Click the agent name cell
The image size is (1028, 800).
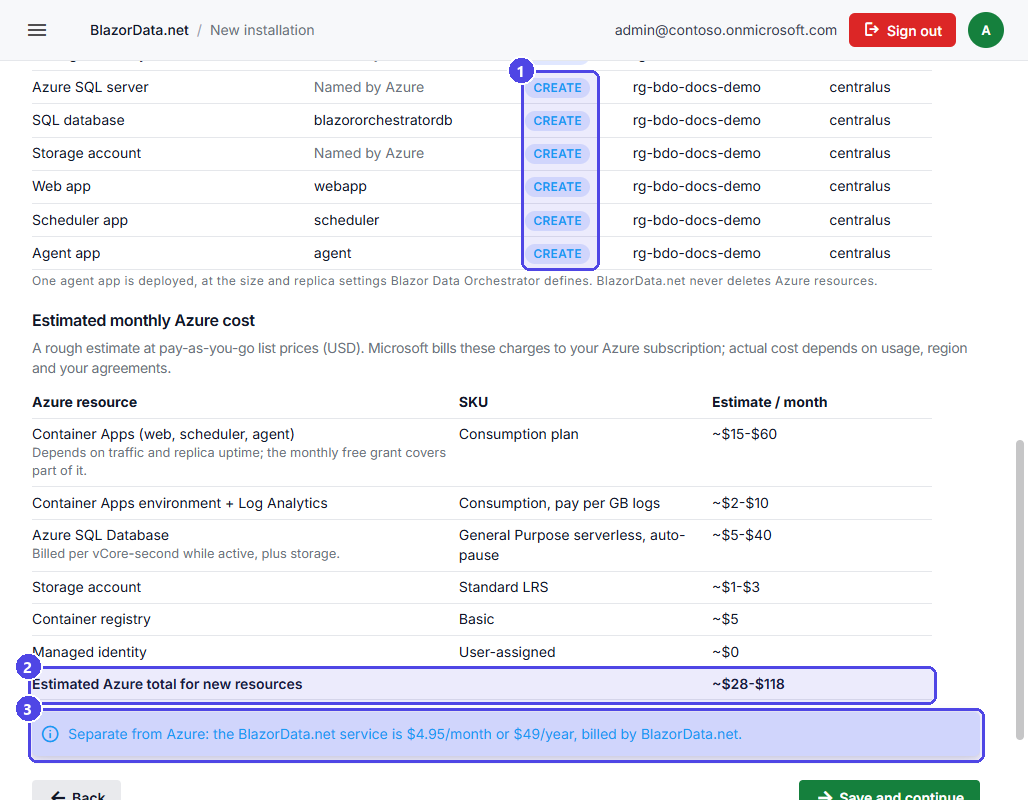point(332,253)
